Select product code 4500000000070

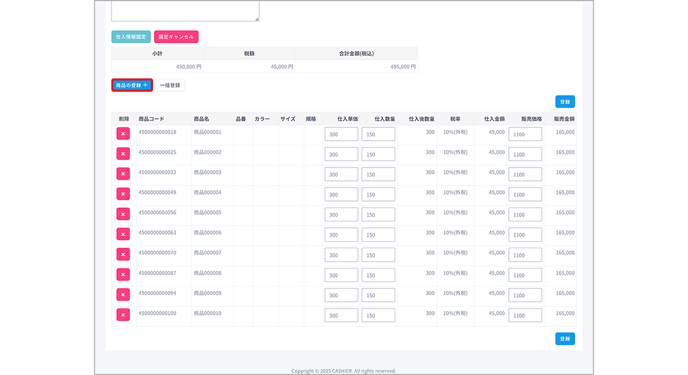157,253
